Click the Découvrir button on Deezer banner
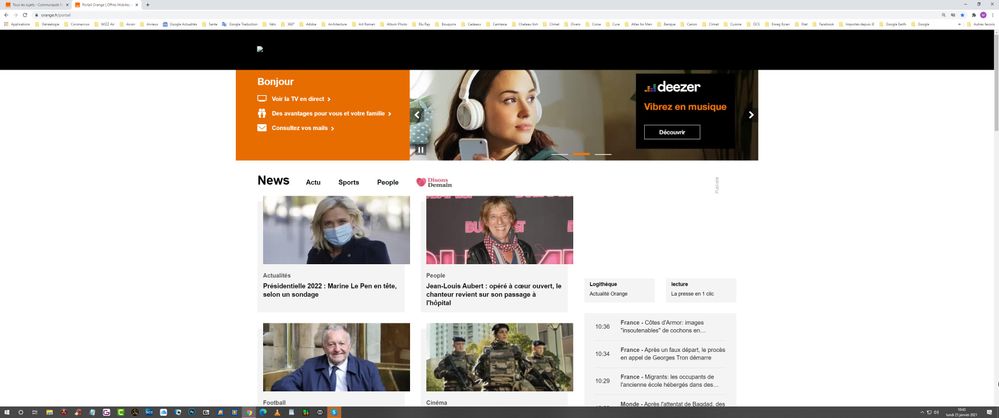Image resolution: width=999 pixels, height=418 pixels. tap(671, 132)
